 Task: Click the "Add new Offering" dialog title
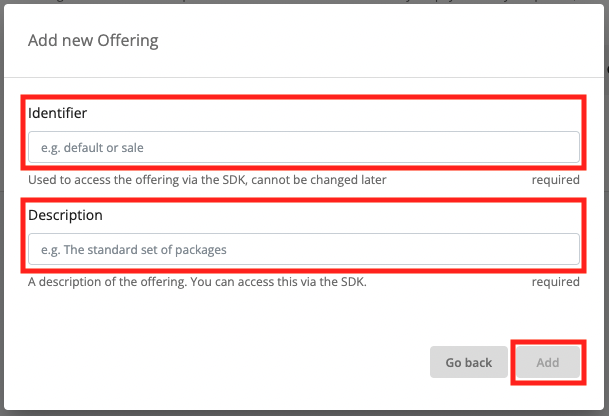[x=93, y=41]
